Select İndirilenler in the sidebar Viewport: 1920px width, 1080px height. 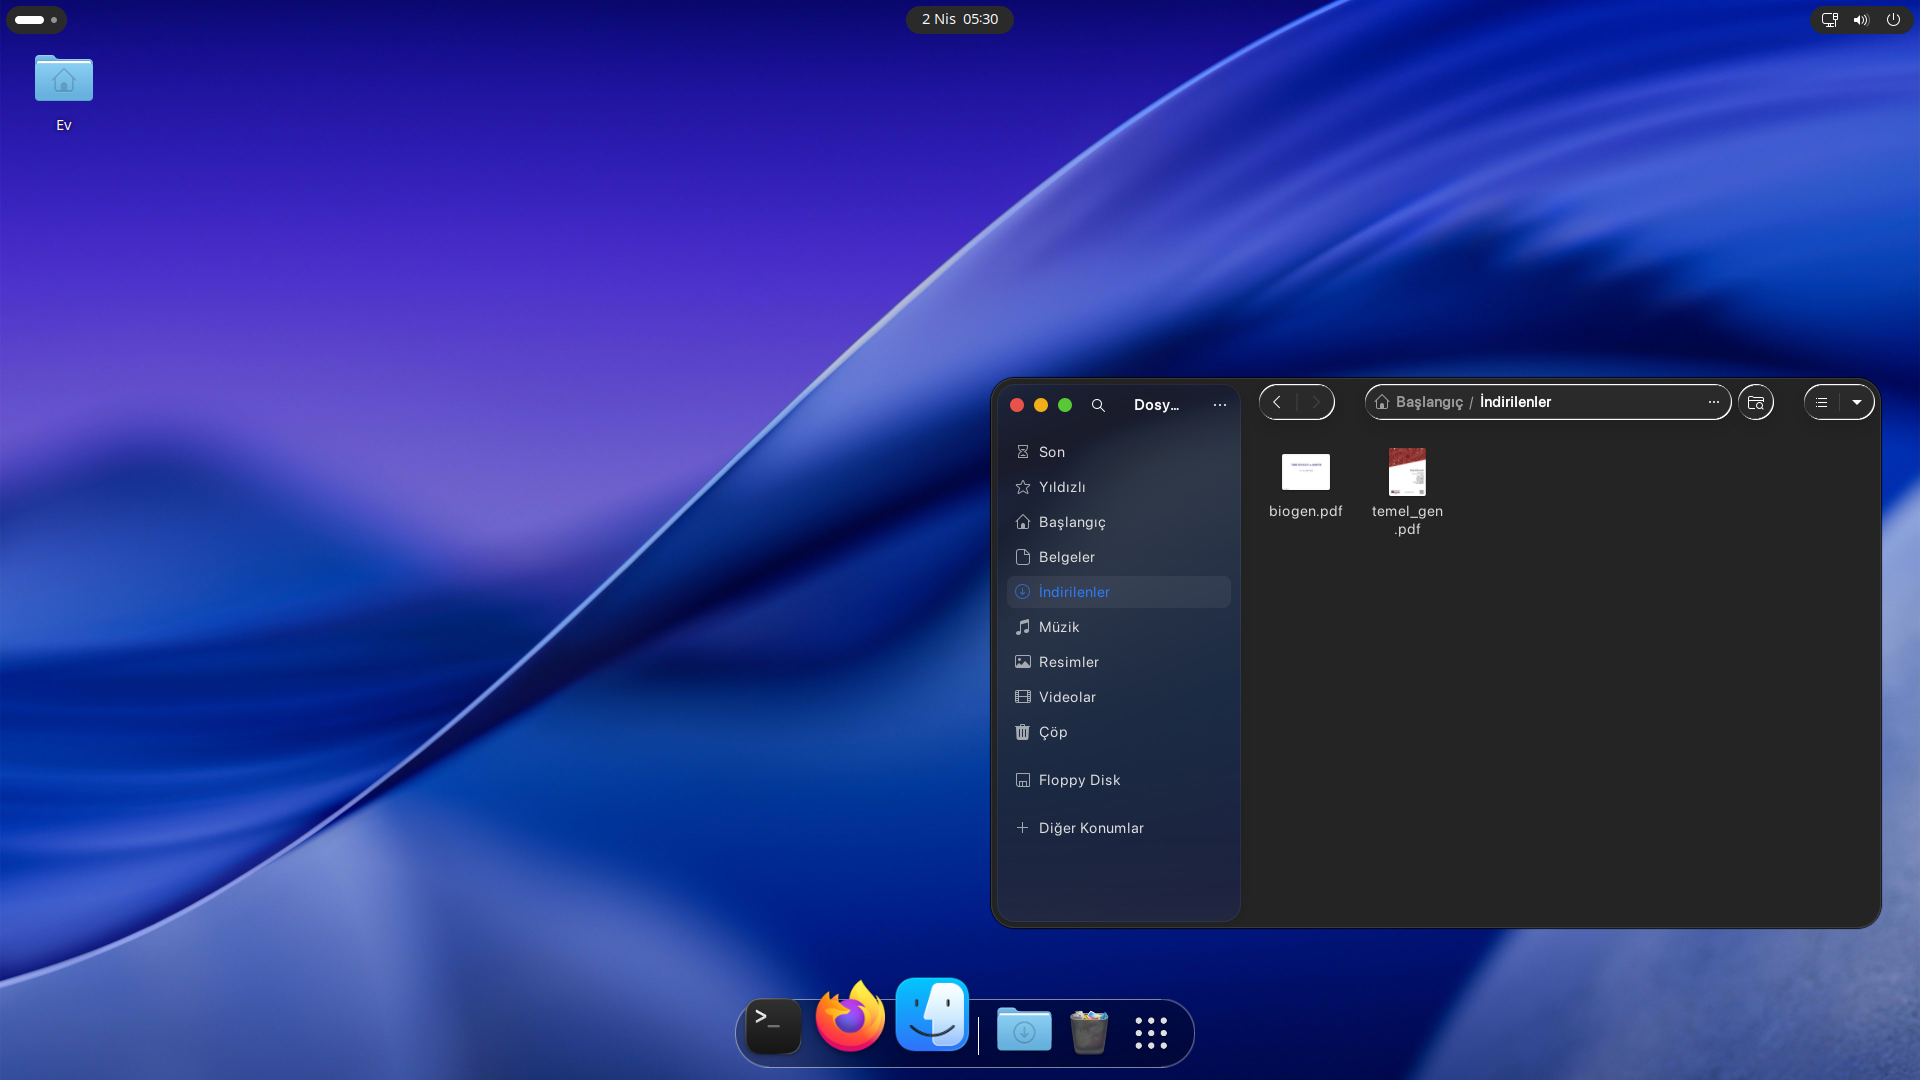point(1118,592)
